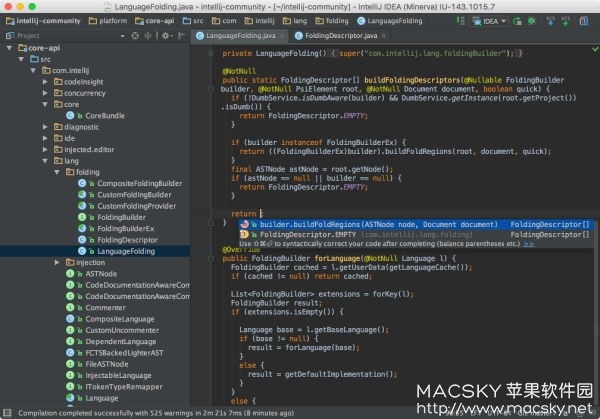Click the Run icon in toolbar

click(x=517, y=21)
